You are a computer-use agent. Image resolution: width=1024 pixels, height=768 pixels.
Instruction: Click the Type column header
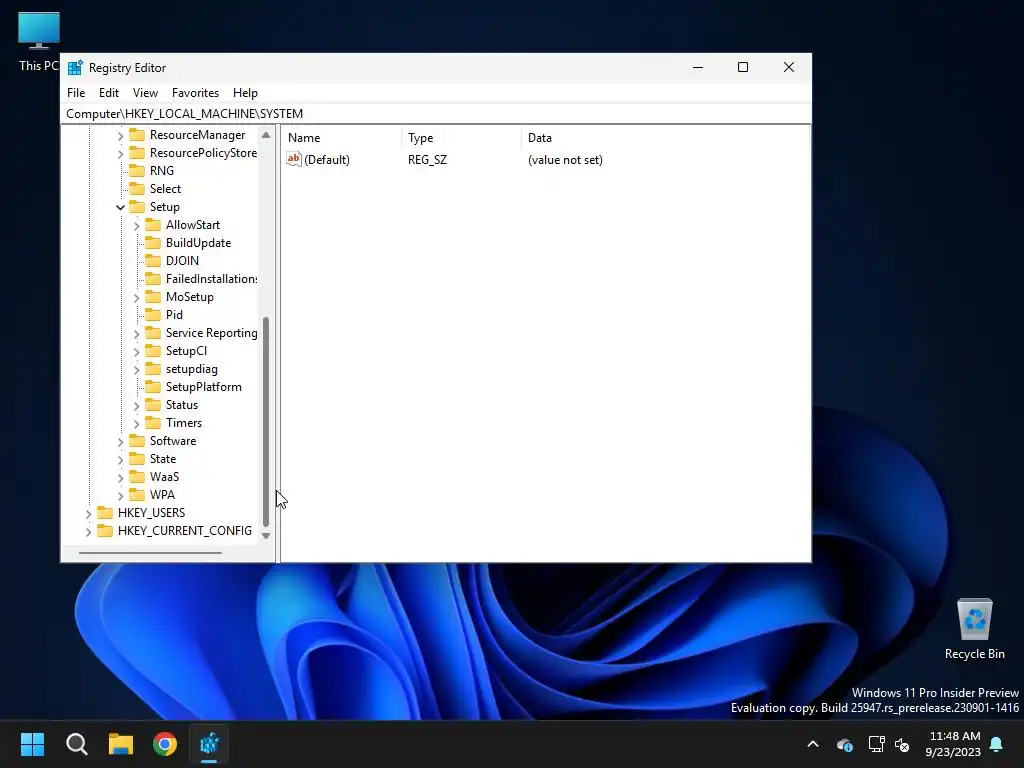[462, 138]
